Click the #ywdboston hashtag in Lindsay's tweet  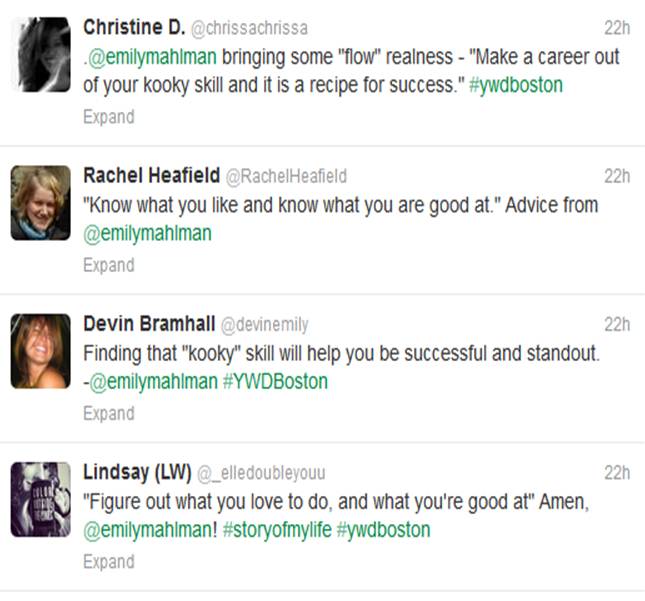(x=383, y=530)
